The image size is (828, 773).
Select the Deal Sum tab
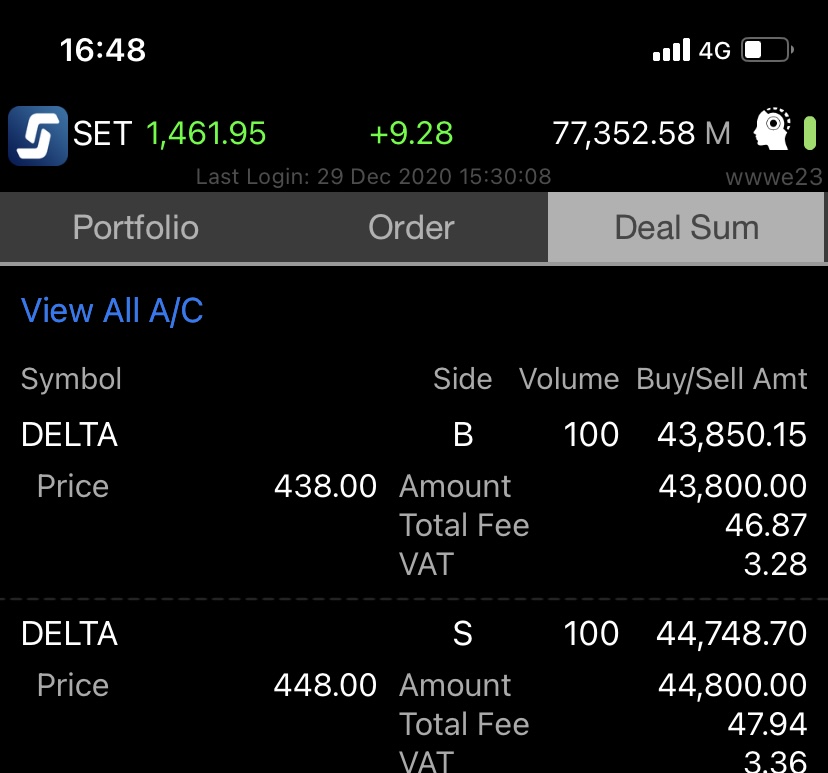click(686, 228)
